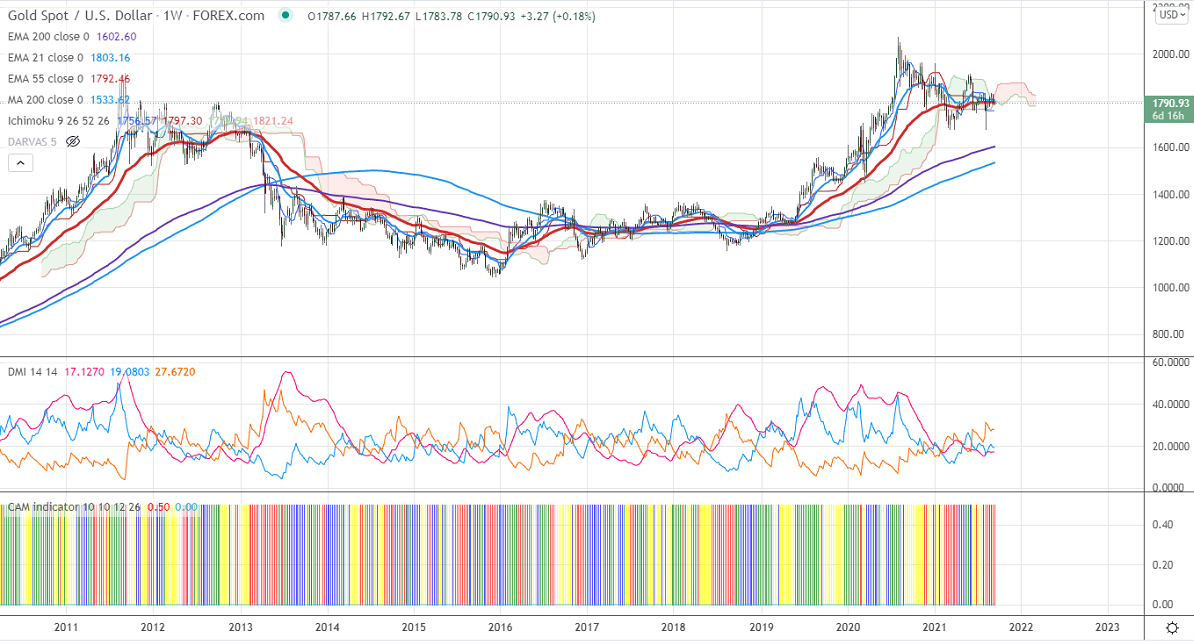Click the close value C1790.93 in header
This screenshot has height=644, width=1194.
coord(491,16)
